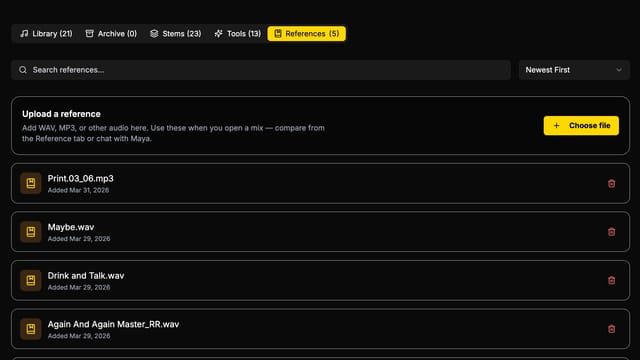The image size is (640, 360).
Task: Click the layers icon on Stems tab
Action: click(154, 33)
